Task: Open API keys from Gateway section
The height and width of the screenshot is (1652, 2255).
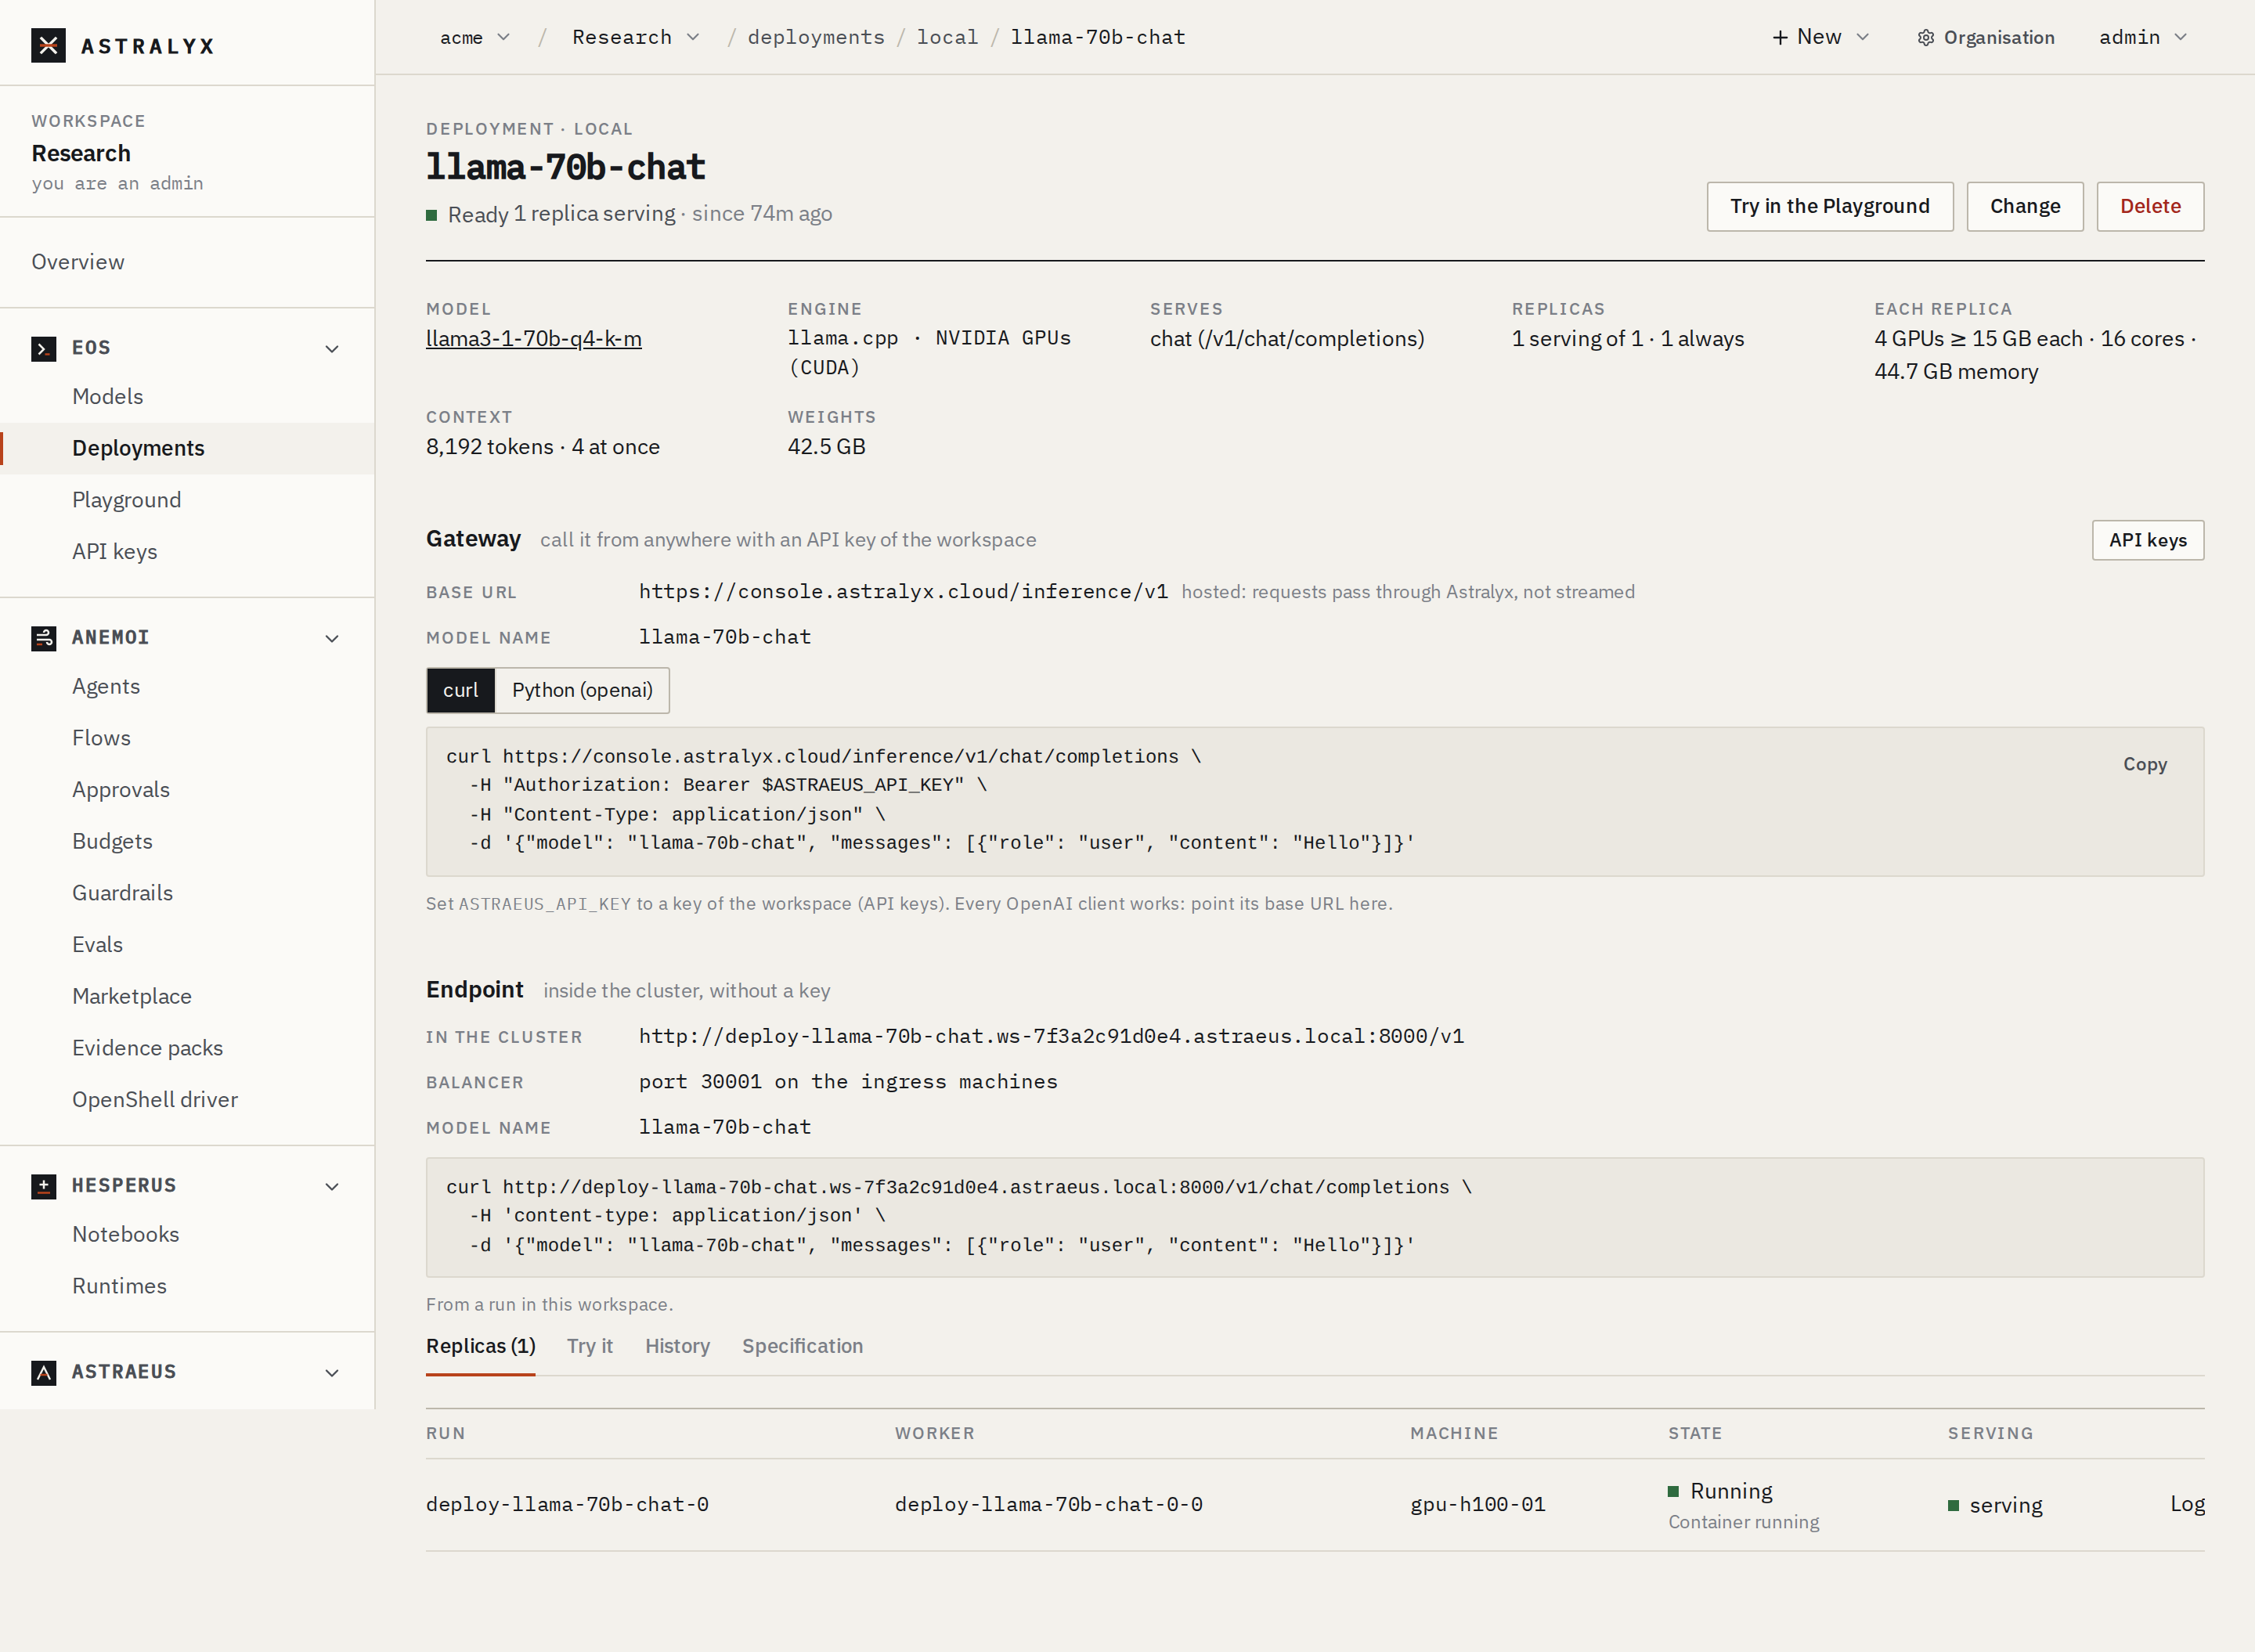Action: (2147, 540)
